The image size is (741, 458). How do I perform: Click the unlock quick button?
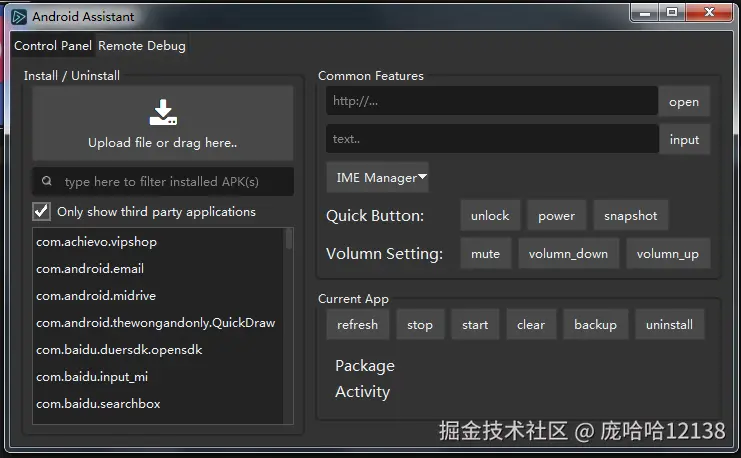pos(490,216)
